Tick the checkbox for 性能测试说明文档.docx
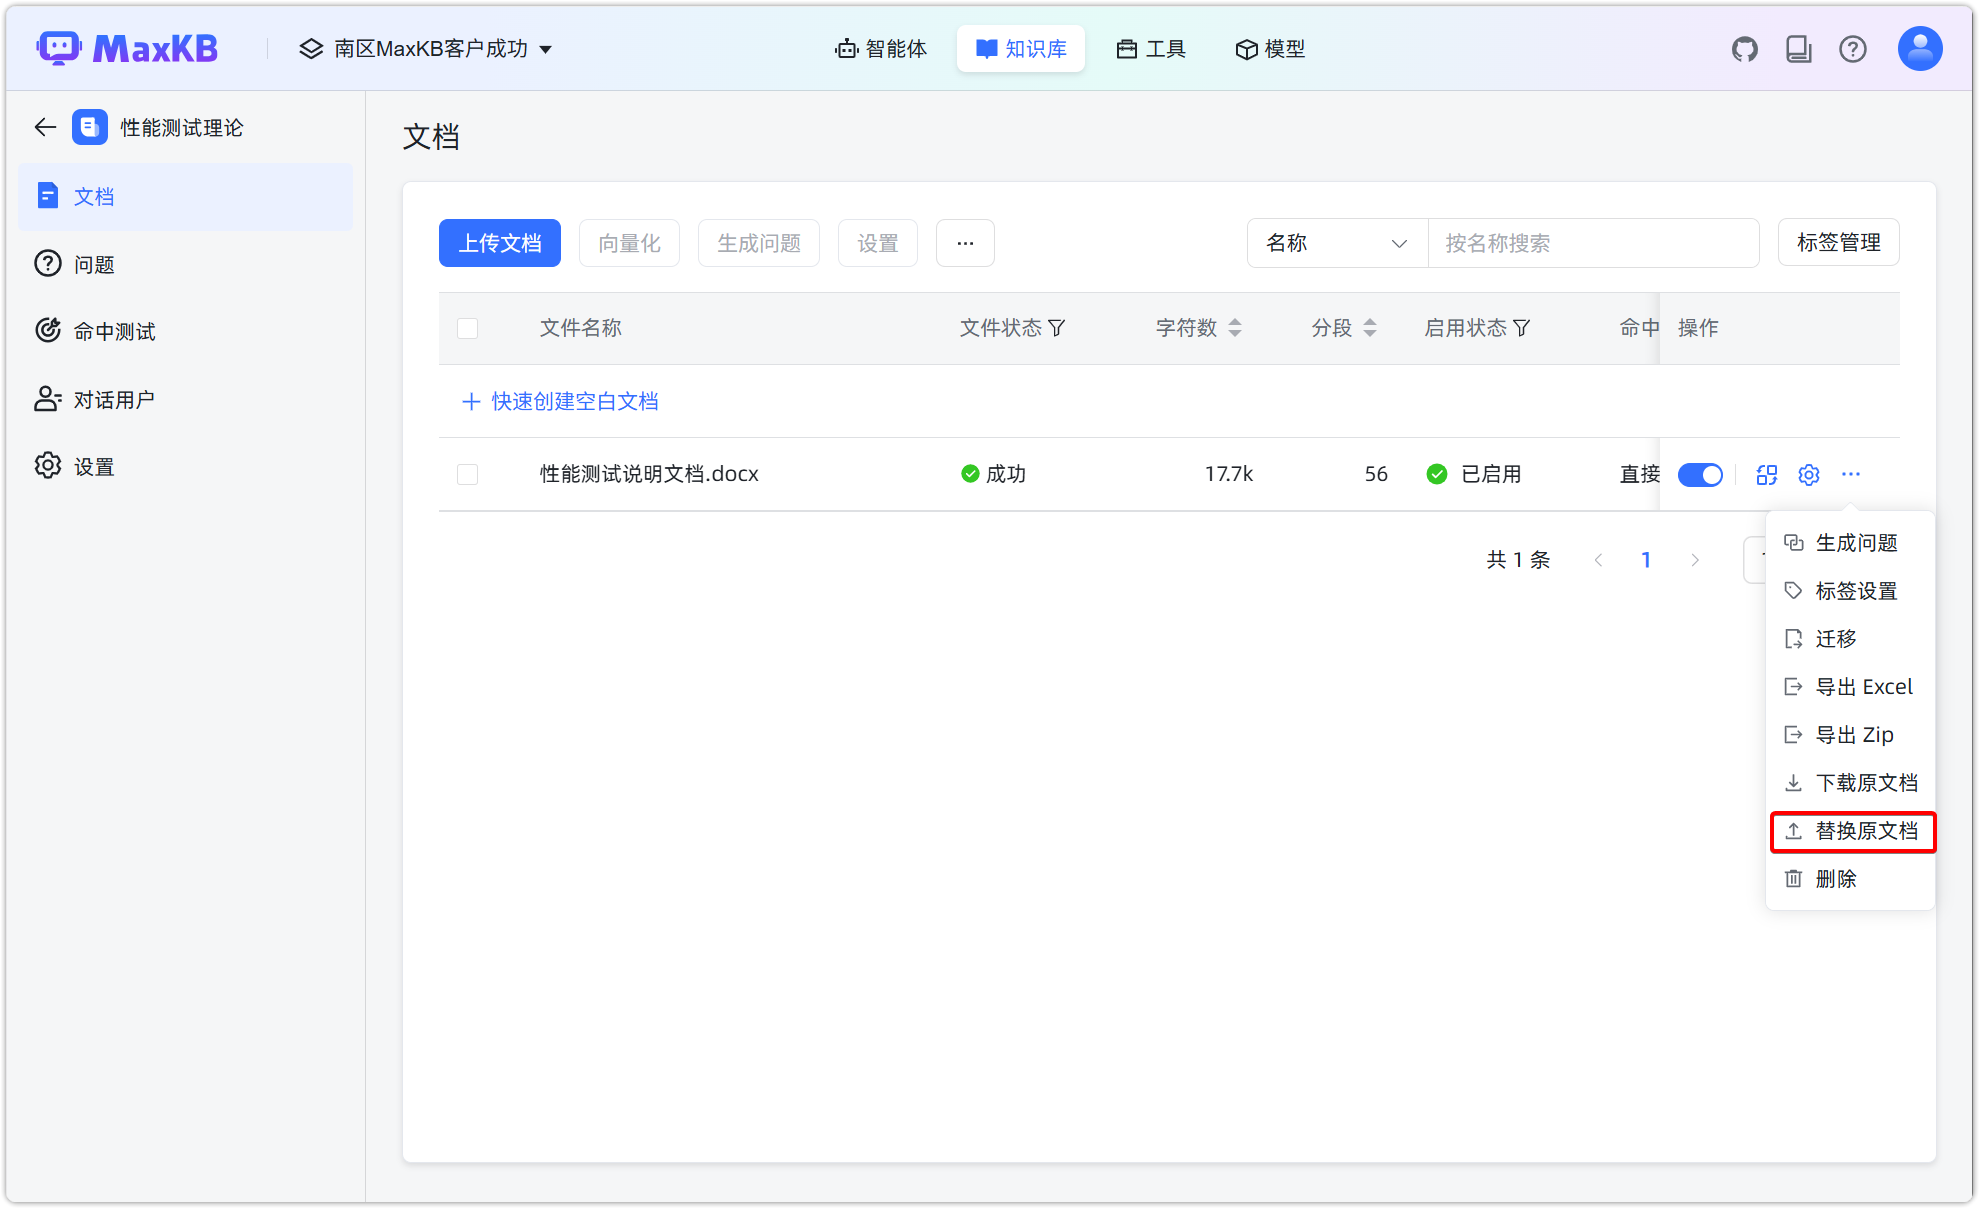Viewport: 1979px width, 1208px height. [467, 474]
